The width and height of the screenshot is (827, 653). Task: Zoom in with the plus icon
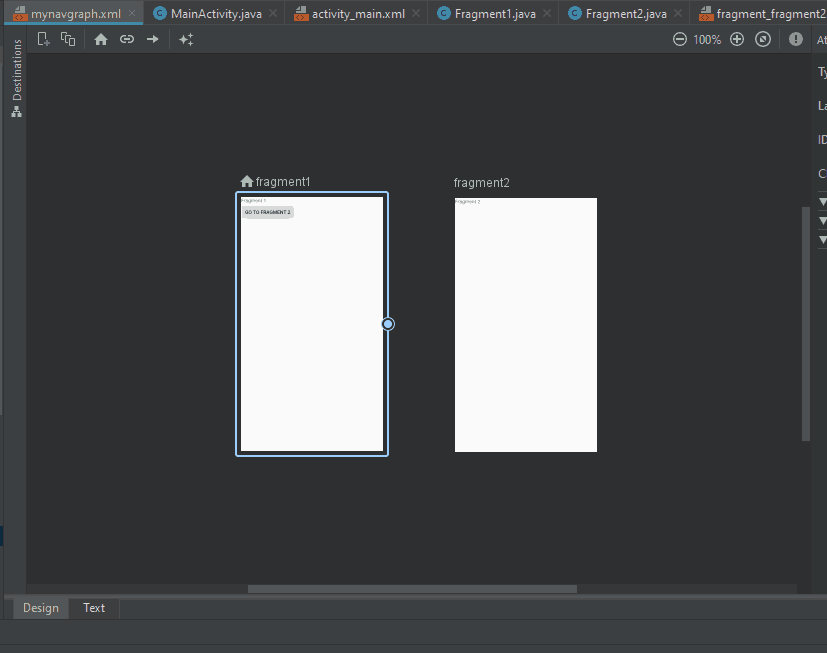(737, 39)
